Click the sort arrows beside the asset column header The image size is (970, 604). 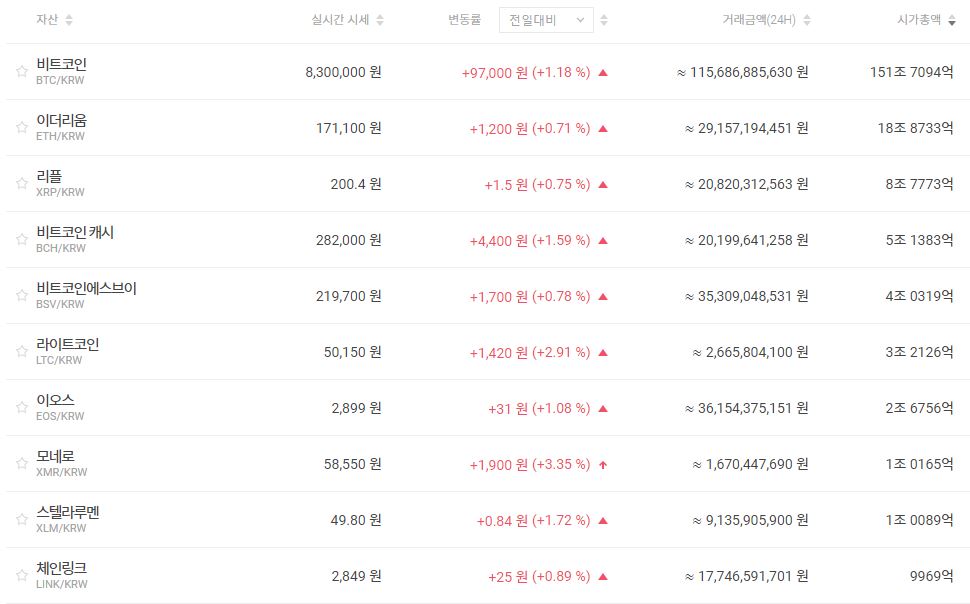click(69, 20)
